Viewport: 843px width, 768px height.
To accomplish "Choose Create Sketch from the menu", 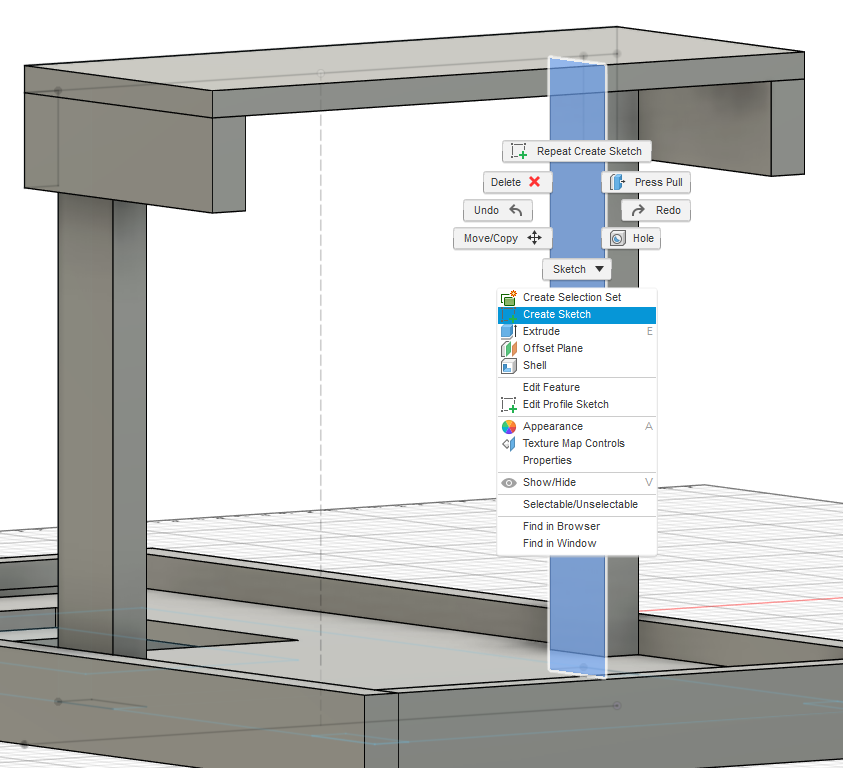I will [x=558, y=314].
